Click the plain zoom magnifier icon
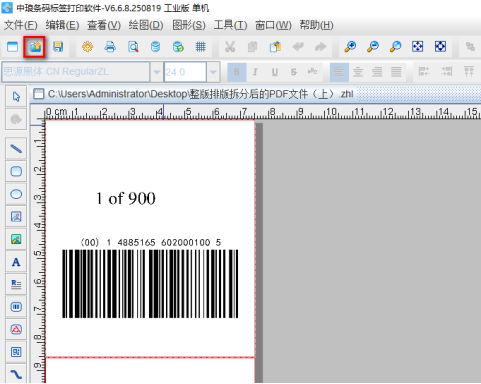Image resolution: width=481 pixels, height=384 pixels. coord(395,47)
